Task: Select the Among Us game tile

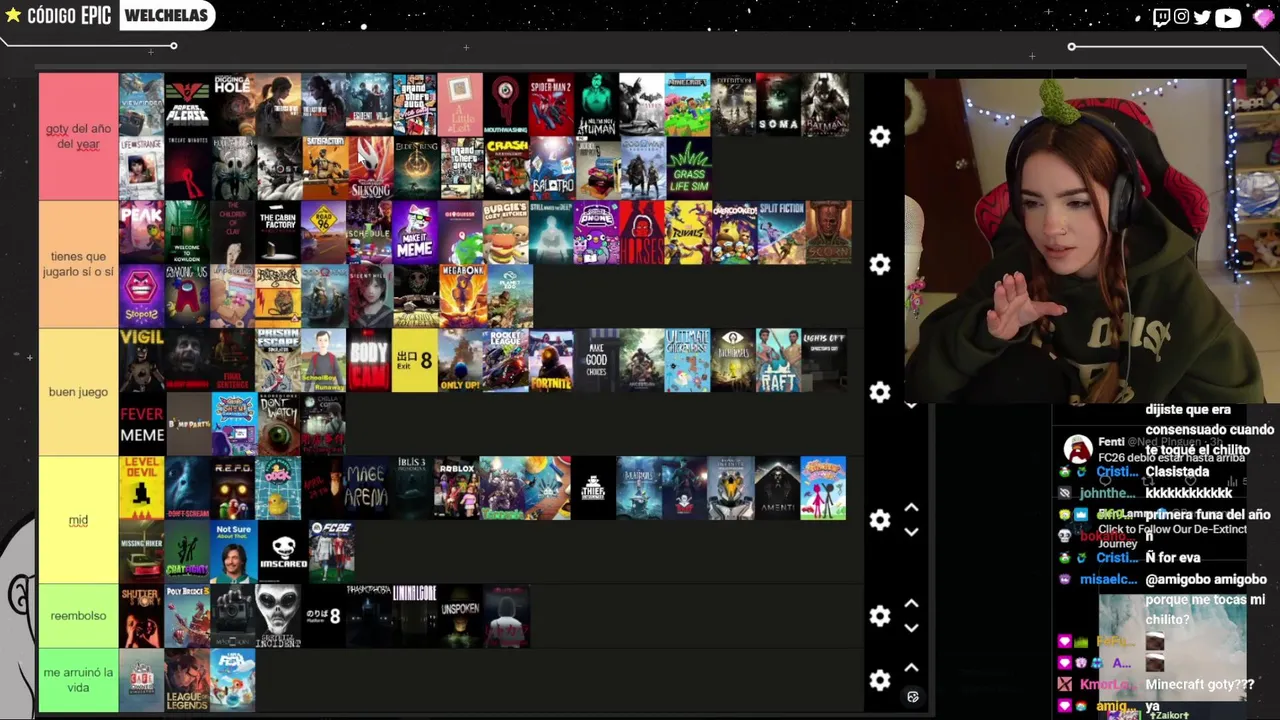Action: point(187,296)
